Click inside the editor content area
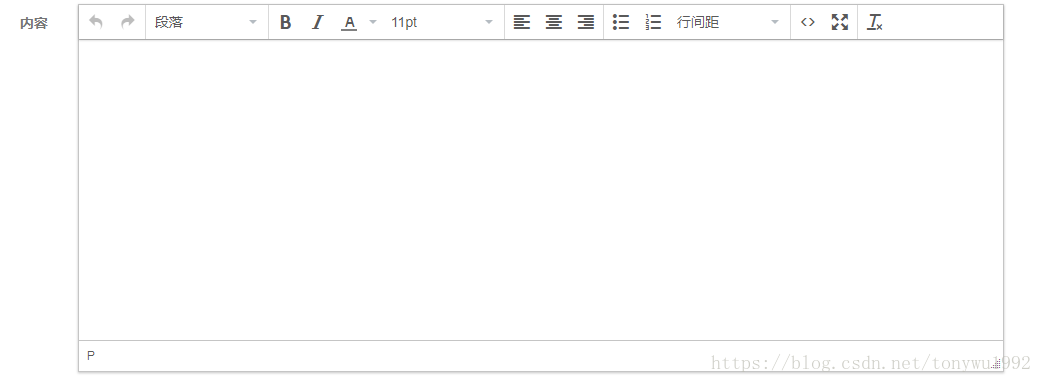This screenshot has width=1042, height=383. tap(541, 190)
